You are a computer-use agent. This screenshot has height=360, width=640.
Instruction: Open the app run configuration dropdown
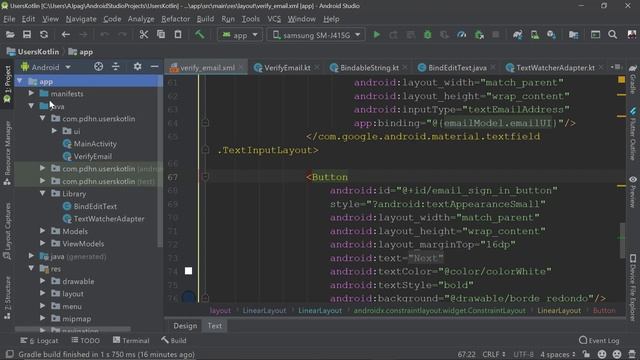pos(240,35)
